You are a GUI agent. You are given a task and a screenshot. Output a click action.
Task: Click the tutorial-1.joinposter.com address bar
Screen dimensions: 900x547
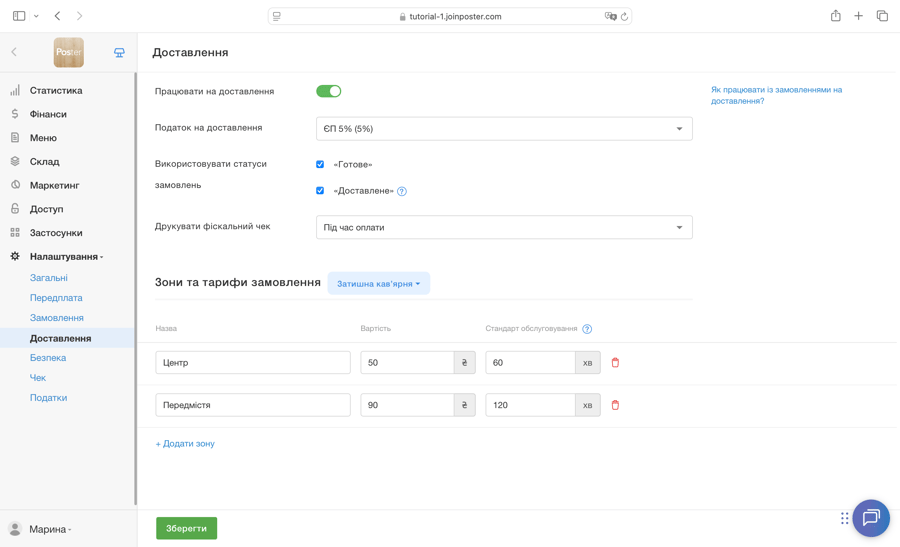tap(450, 17)
